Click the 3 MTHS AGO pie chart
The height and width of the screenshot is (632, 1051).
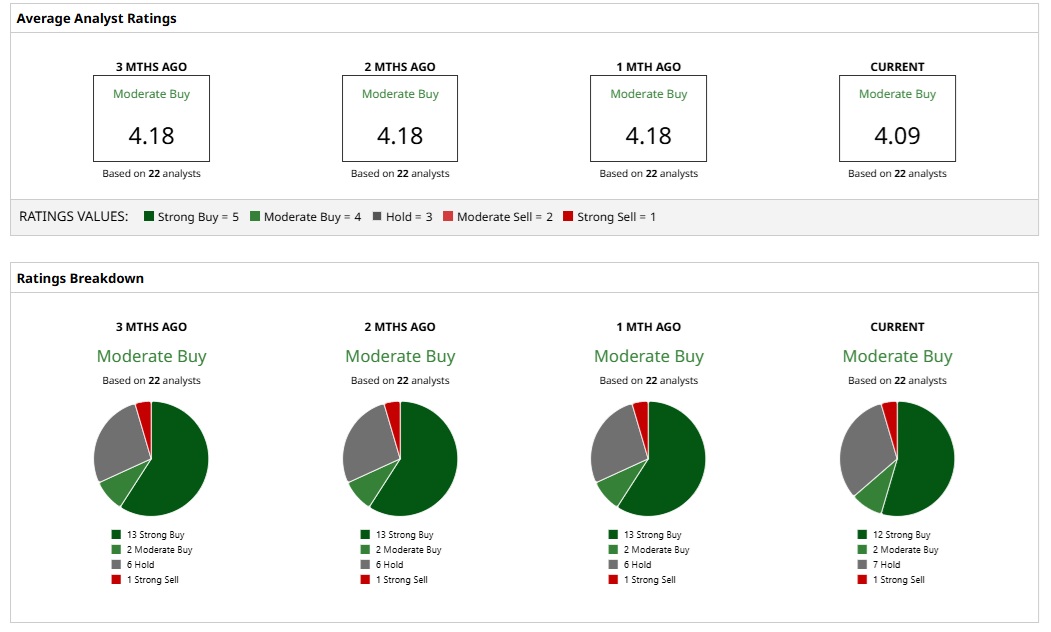[151, 458]
